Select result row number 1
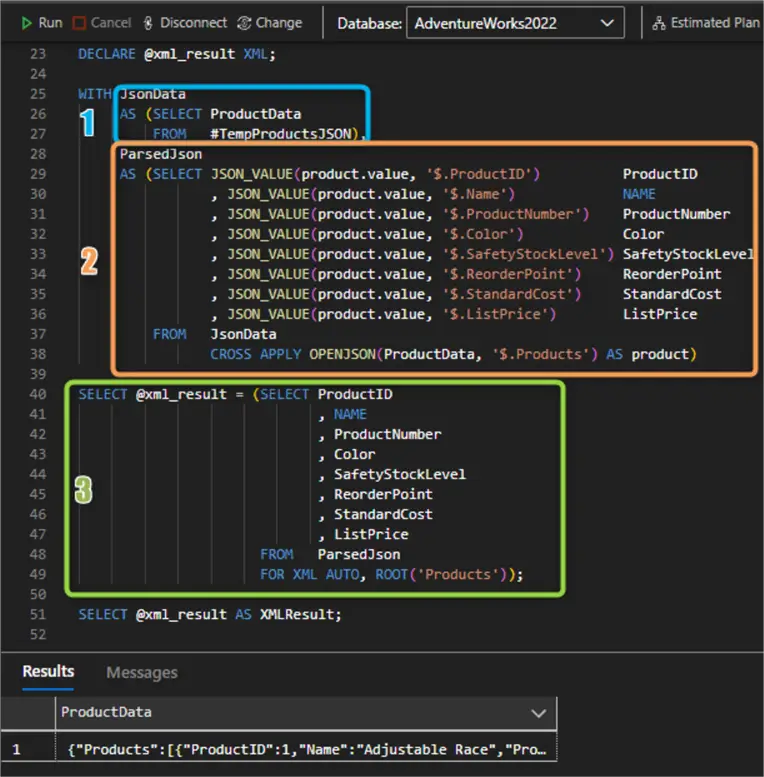This screenshot has height=777, width=764. pyautogui.click(x=17, y=749)
